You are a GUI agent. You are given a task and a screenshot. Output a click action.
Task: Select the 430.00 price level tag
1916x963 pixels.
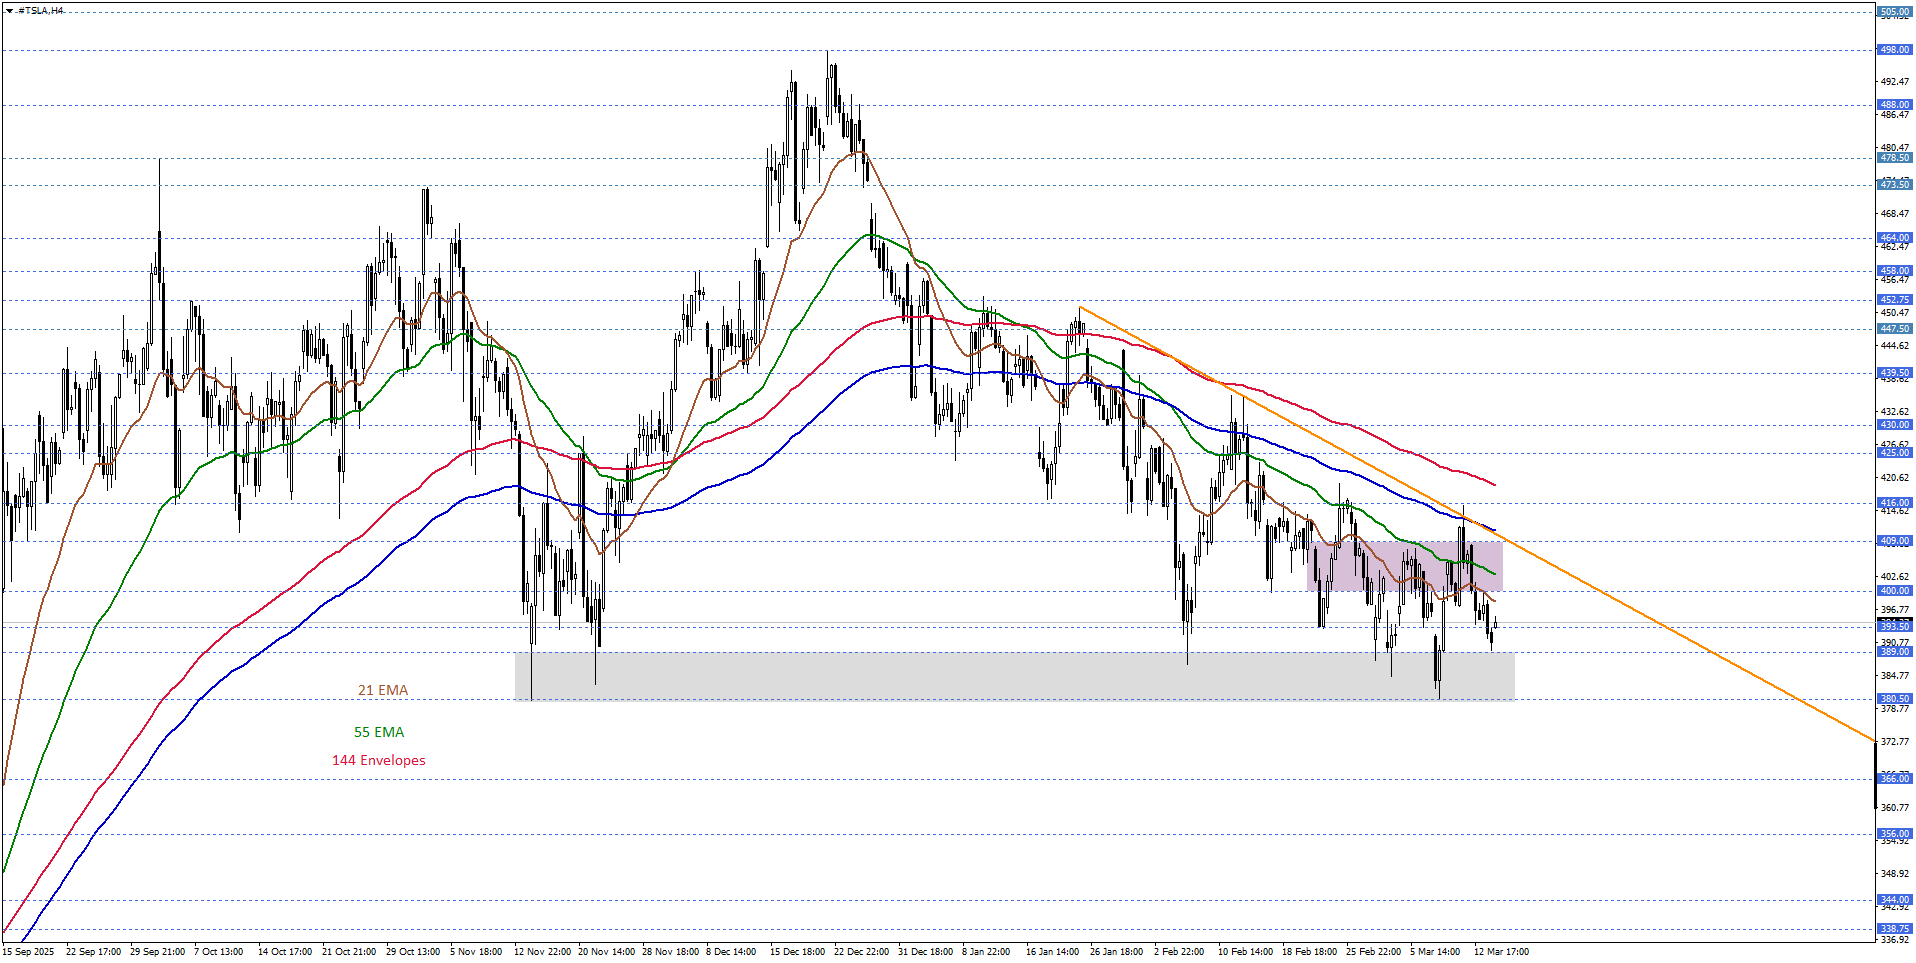point(1894,425)
